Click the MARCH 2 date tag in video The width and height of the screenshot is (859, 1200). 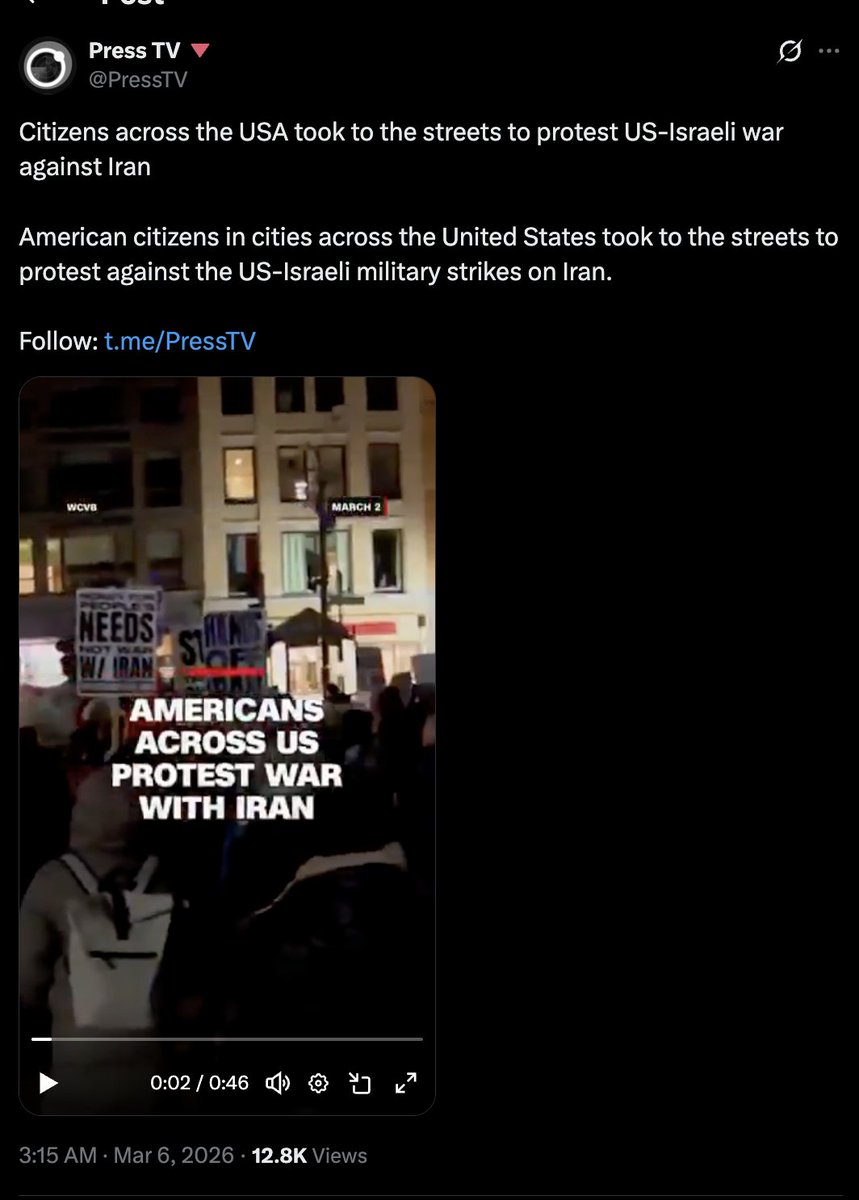pos(357,507)
